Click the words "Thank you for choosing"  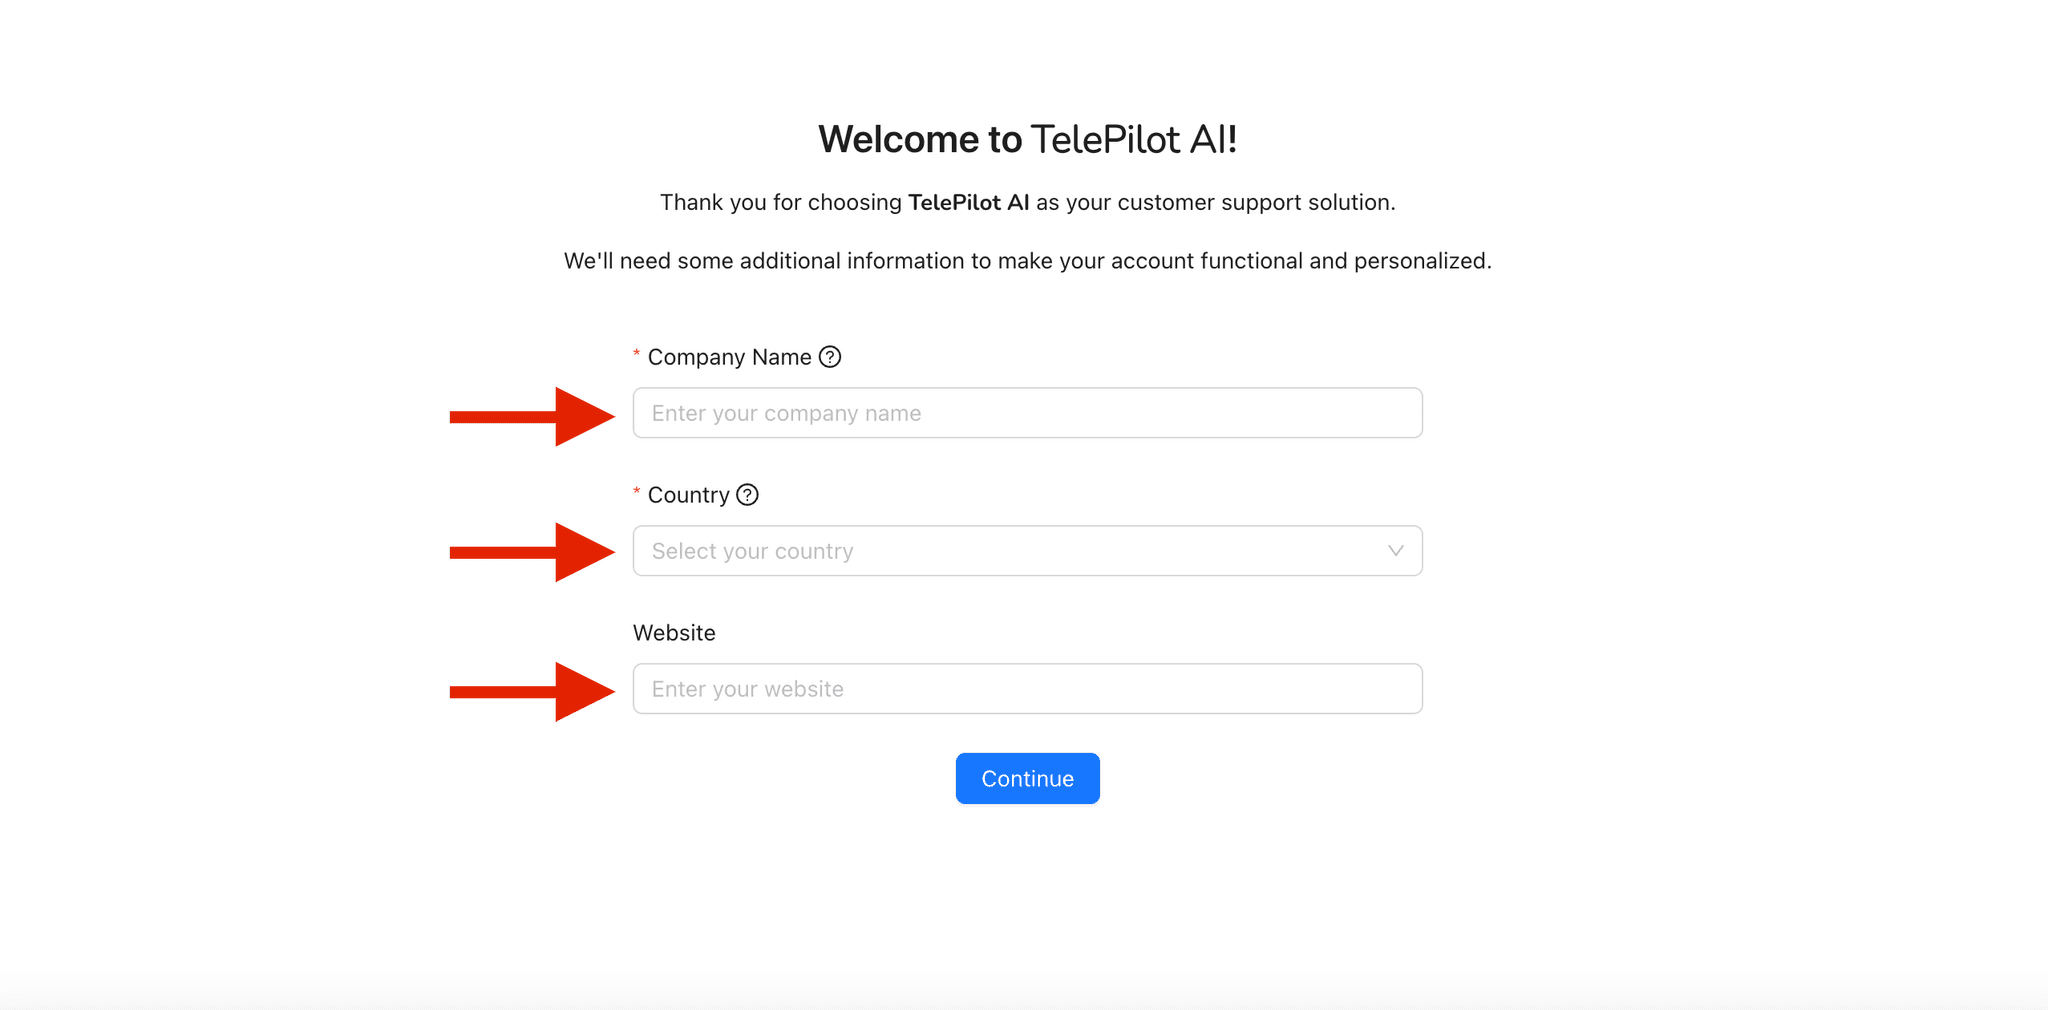tap(781, 203)
